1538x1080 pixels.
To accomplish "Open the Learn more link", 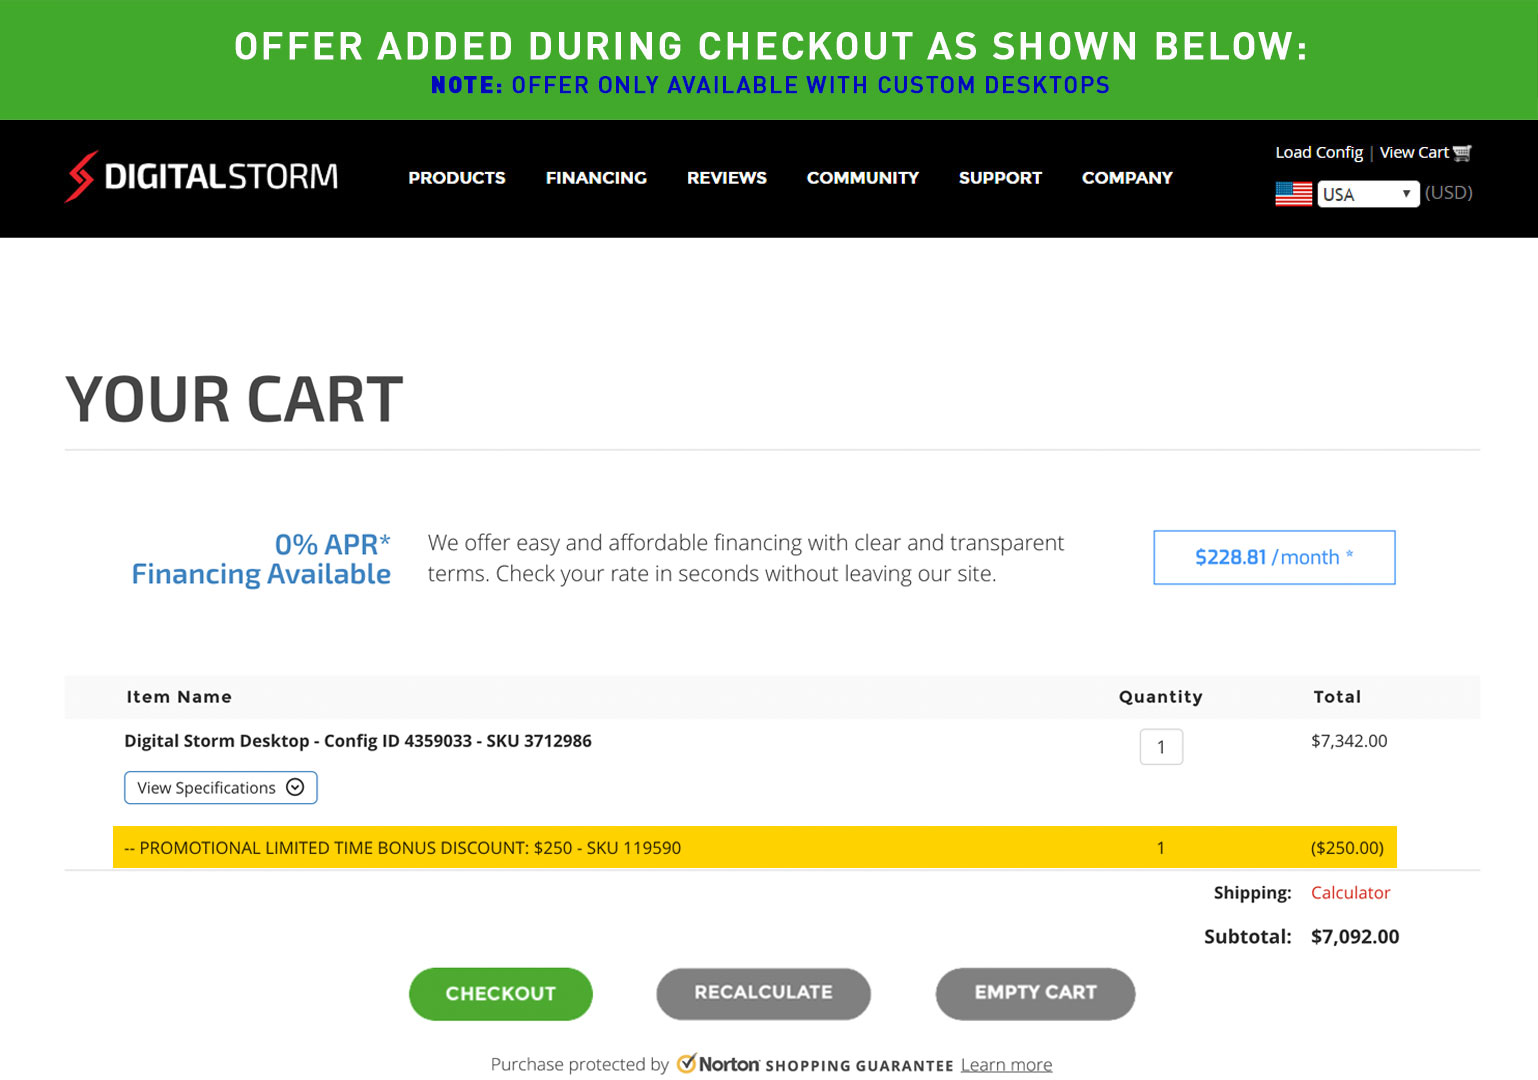I will click(x=1006, y=1064).
